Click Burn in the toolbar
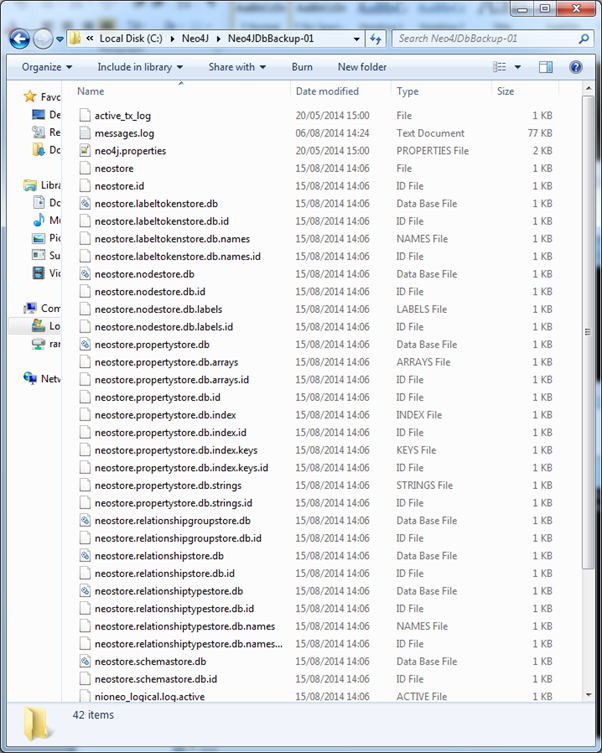The width and height of the screenshot is (602, 753). (302, 67)
